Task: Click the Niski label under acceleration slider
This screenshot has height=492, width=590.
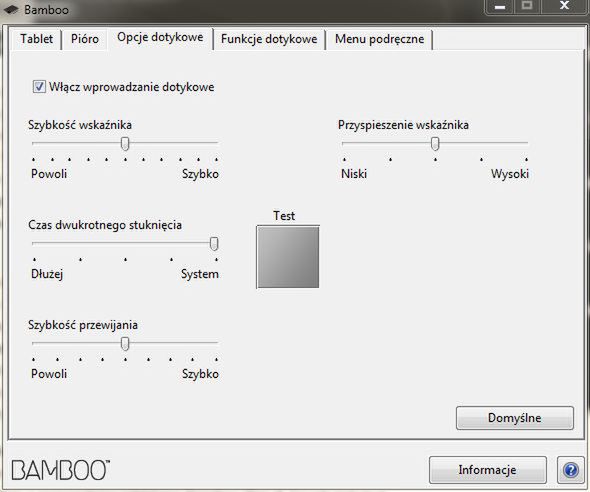Action: [x=354, y=174]
